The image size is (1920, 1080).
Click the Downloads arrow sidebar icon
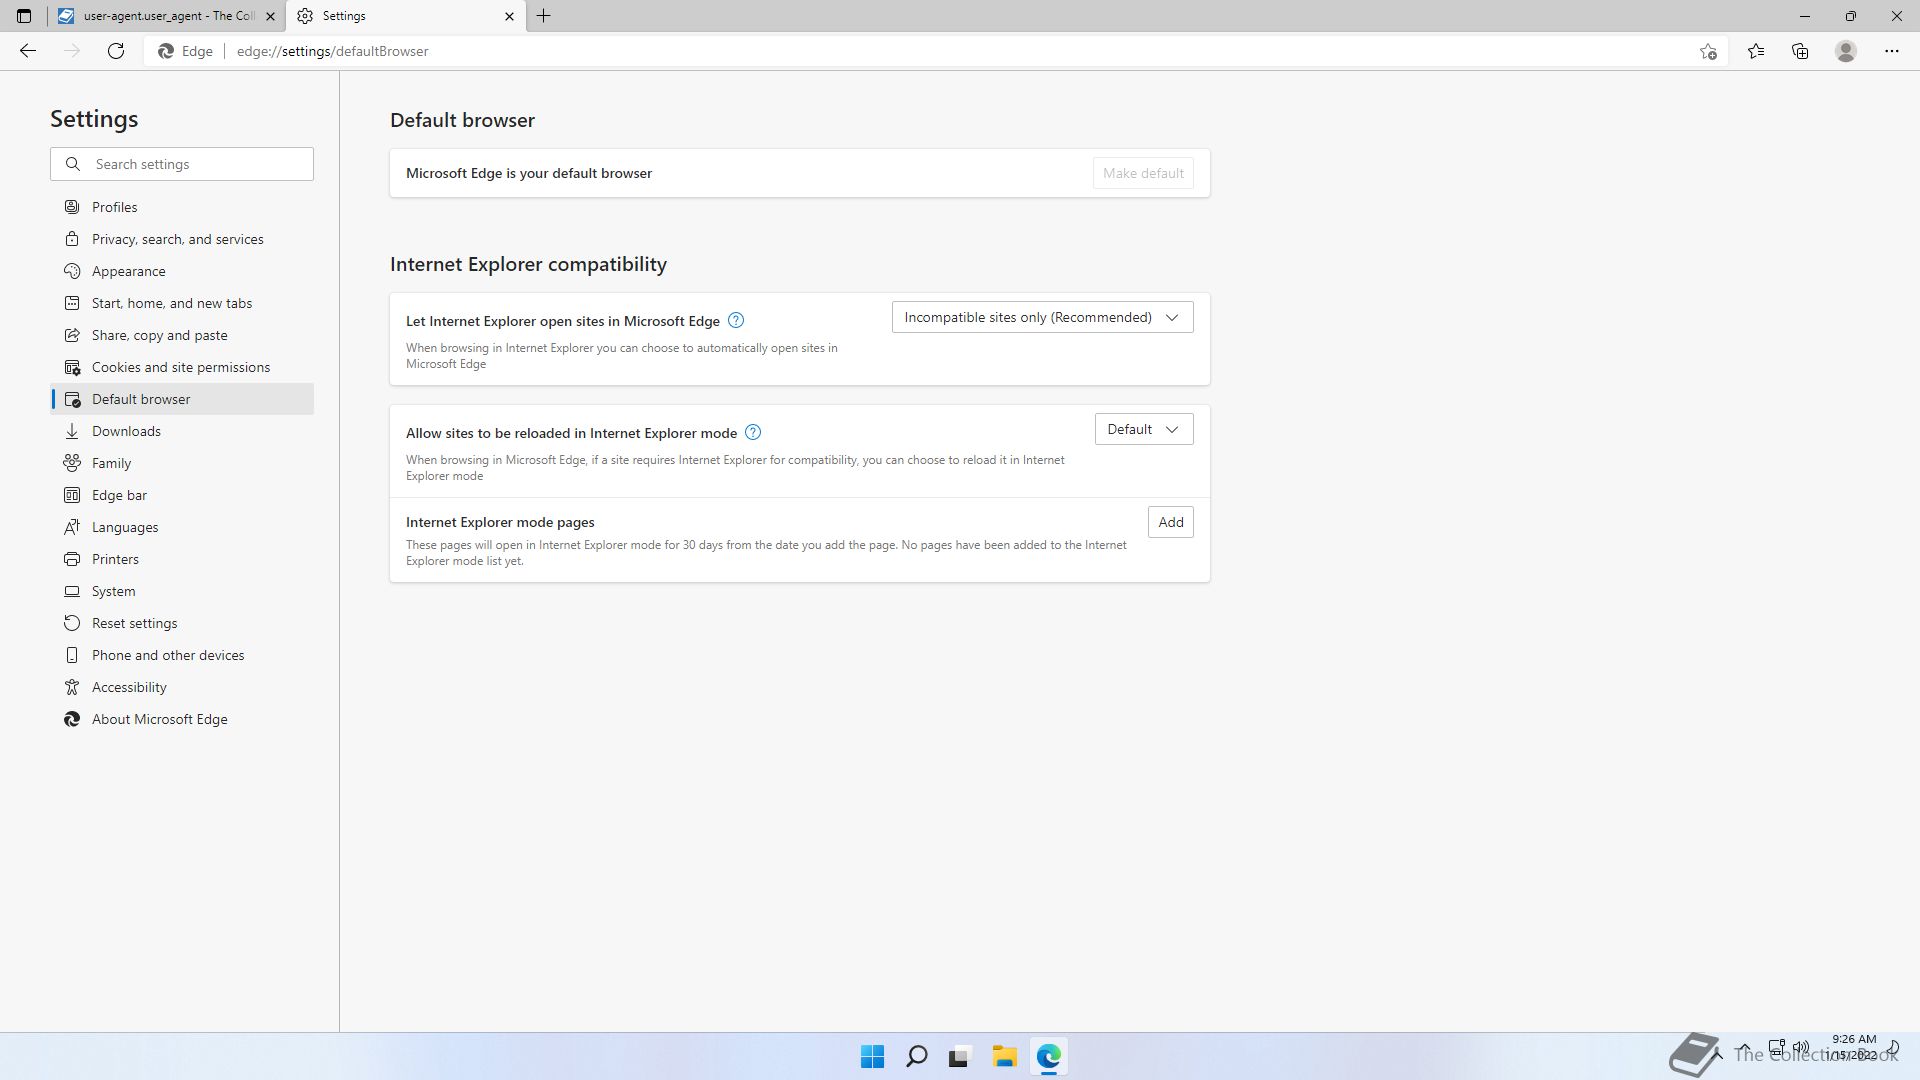[72, 431]
